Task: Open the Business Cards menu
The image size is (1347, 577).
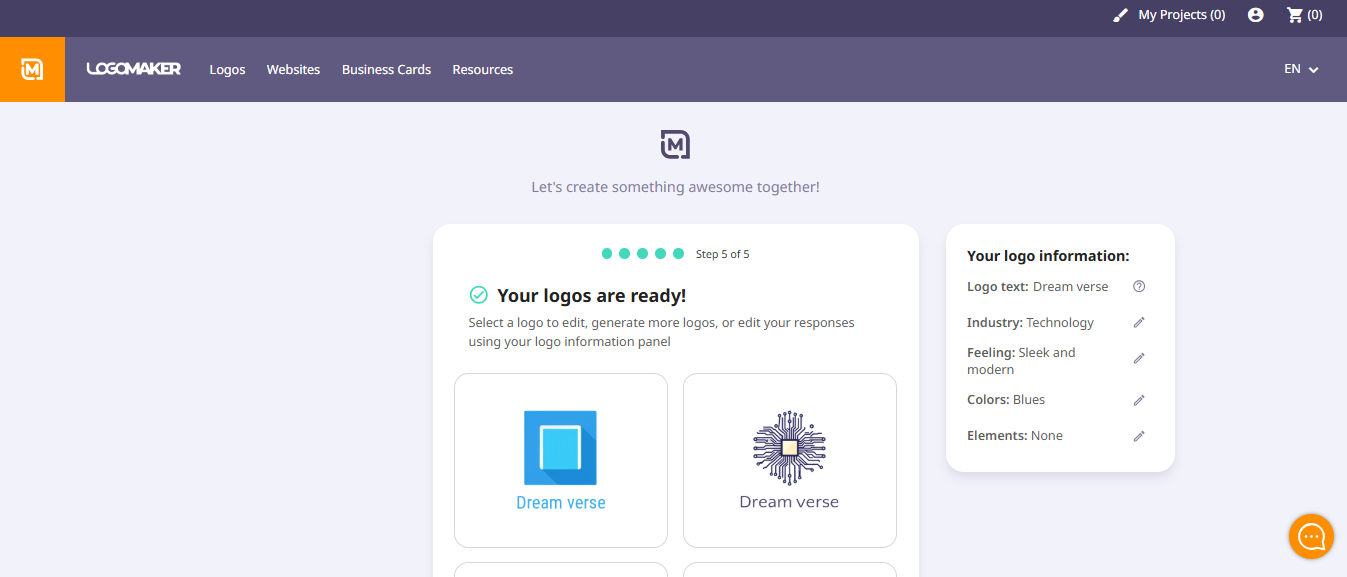Action: [386, 69]
